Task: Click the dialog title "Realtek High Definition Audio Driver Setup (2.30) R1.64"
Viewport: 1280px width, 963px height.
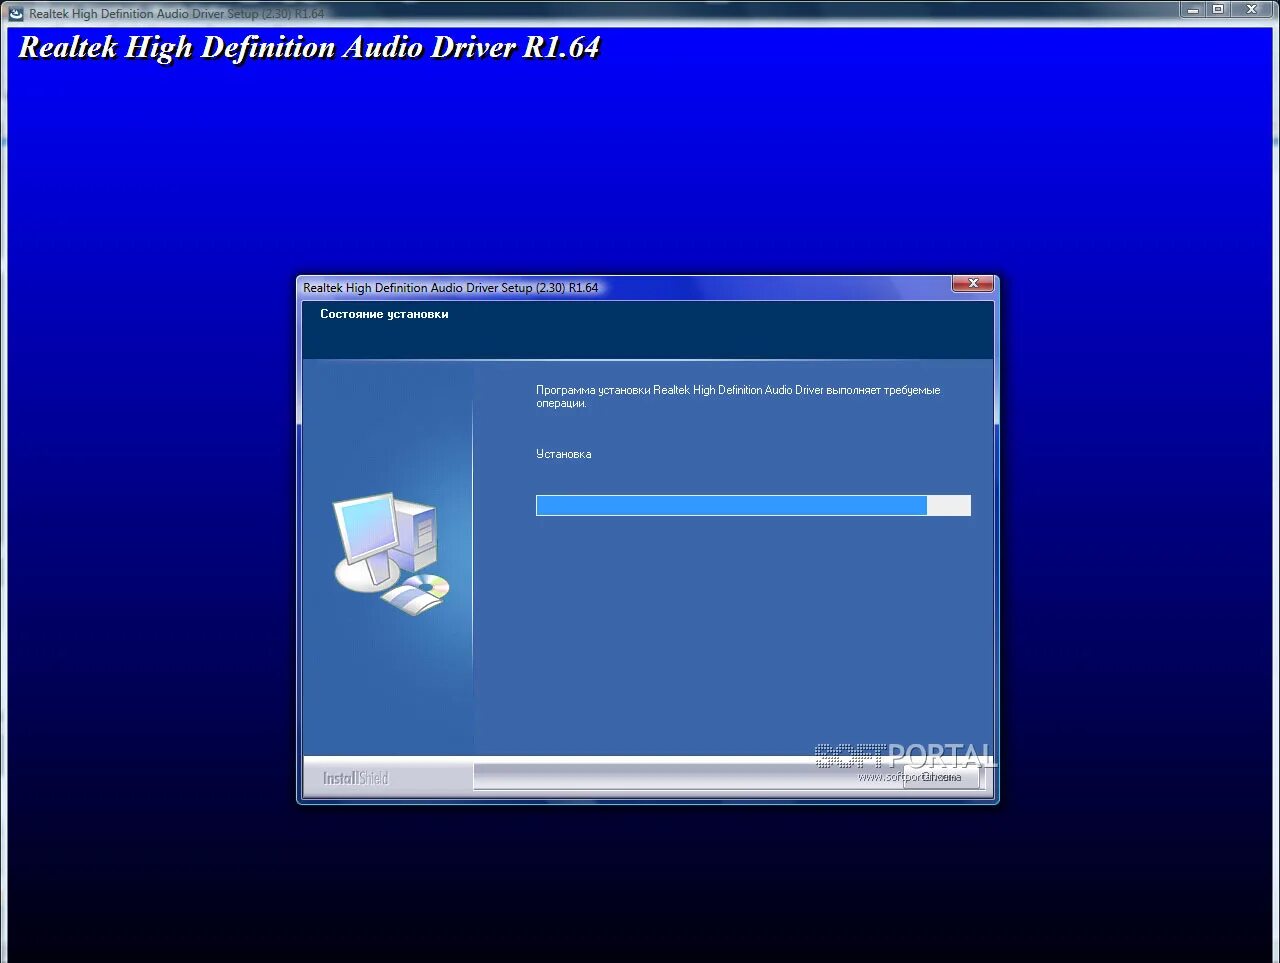Action: click(451, 288)
